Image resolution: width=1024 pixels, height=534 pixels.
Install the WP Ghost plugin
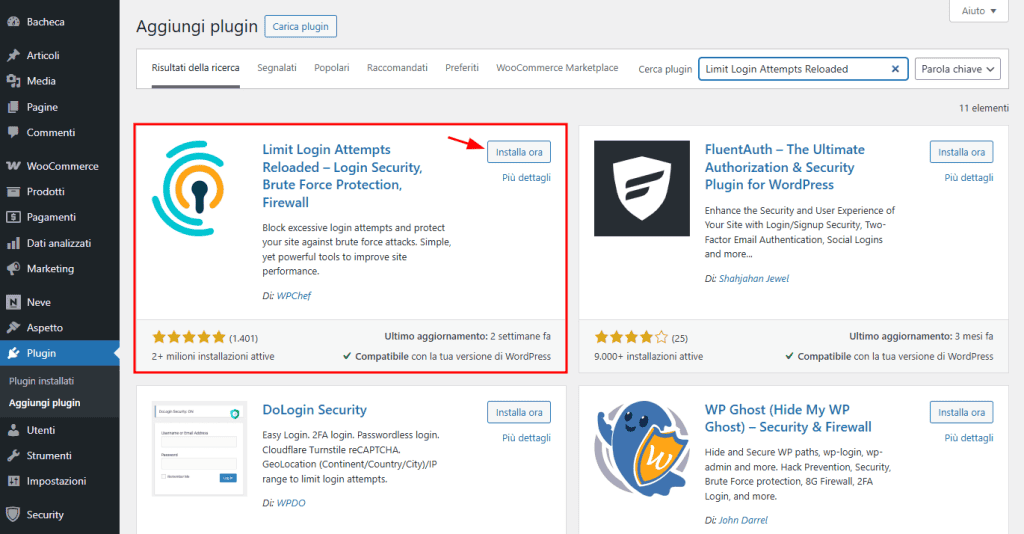(x=961, y=413)
